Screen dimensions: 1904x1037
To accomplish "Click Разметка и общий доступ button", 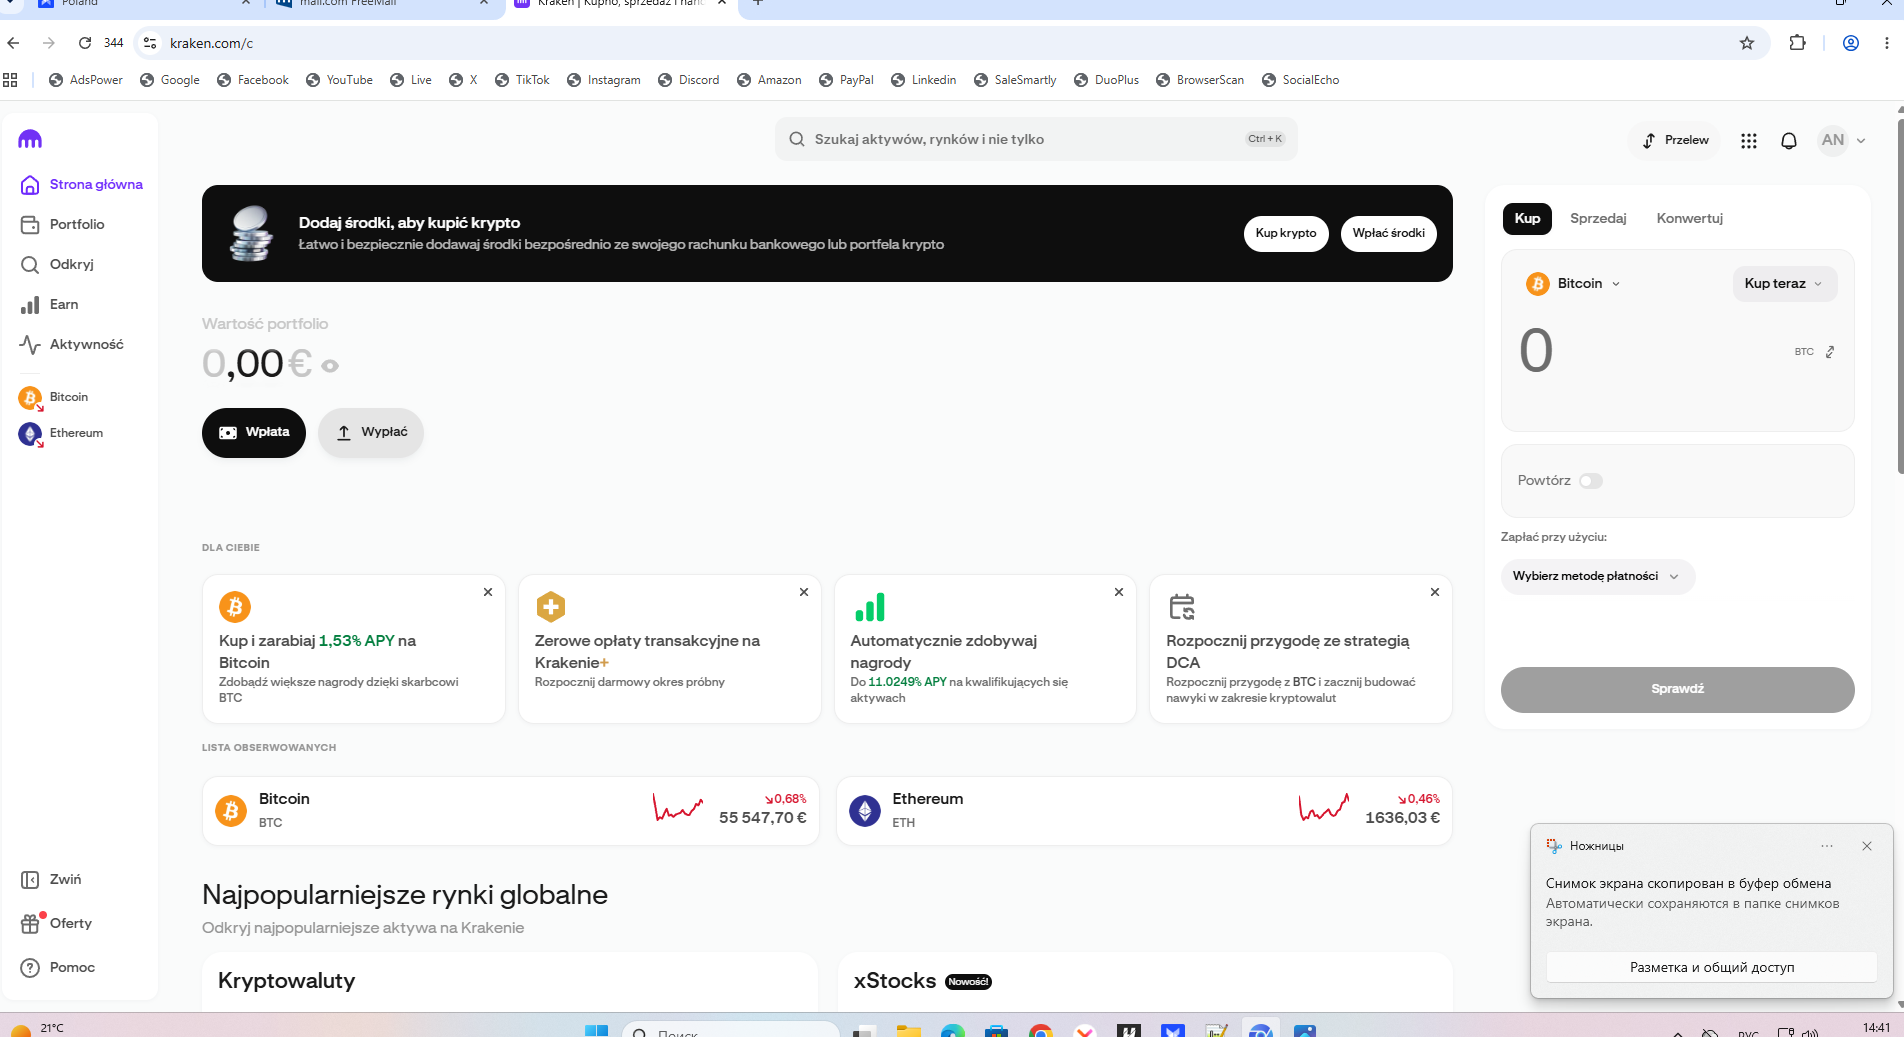I will pyautogui.click(x=1712, y=968).
